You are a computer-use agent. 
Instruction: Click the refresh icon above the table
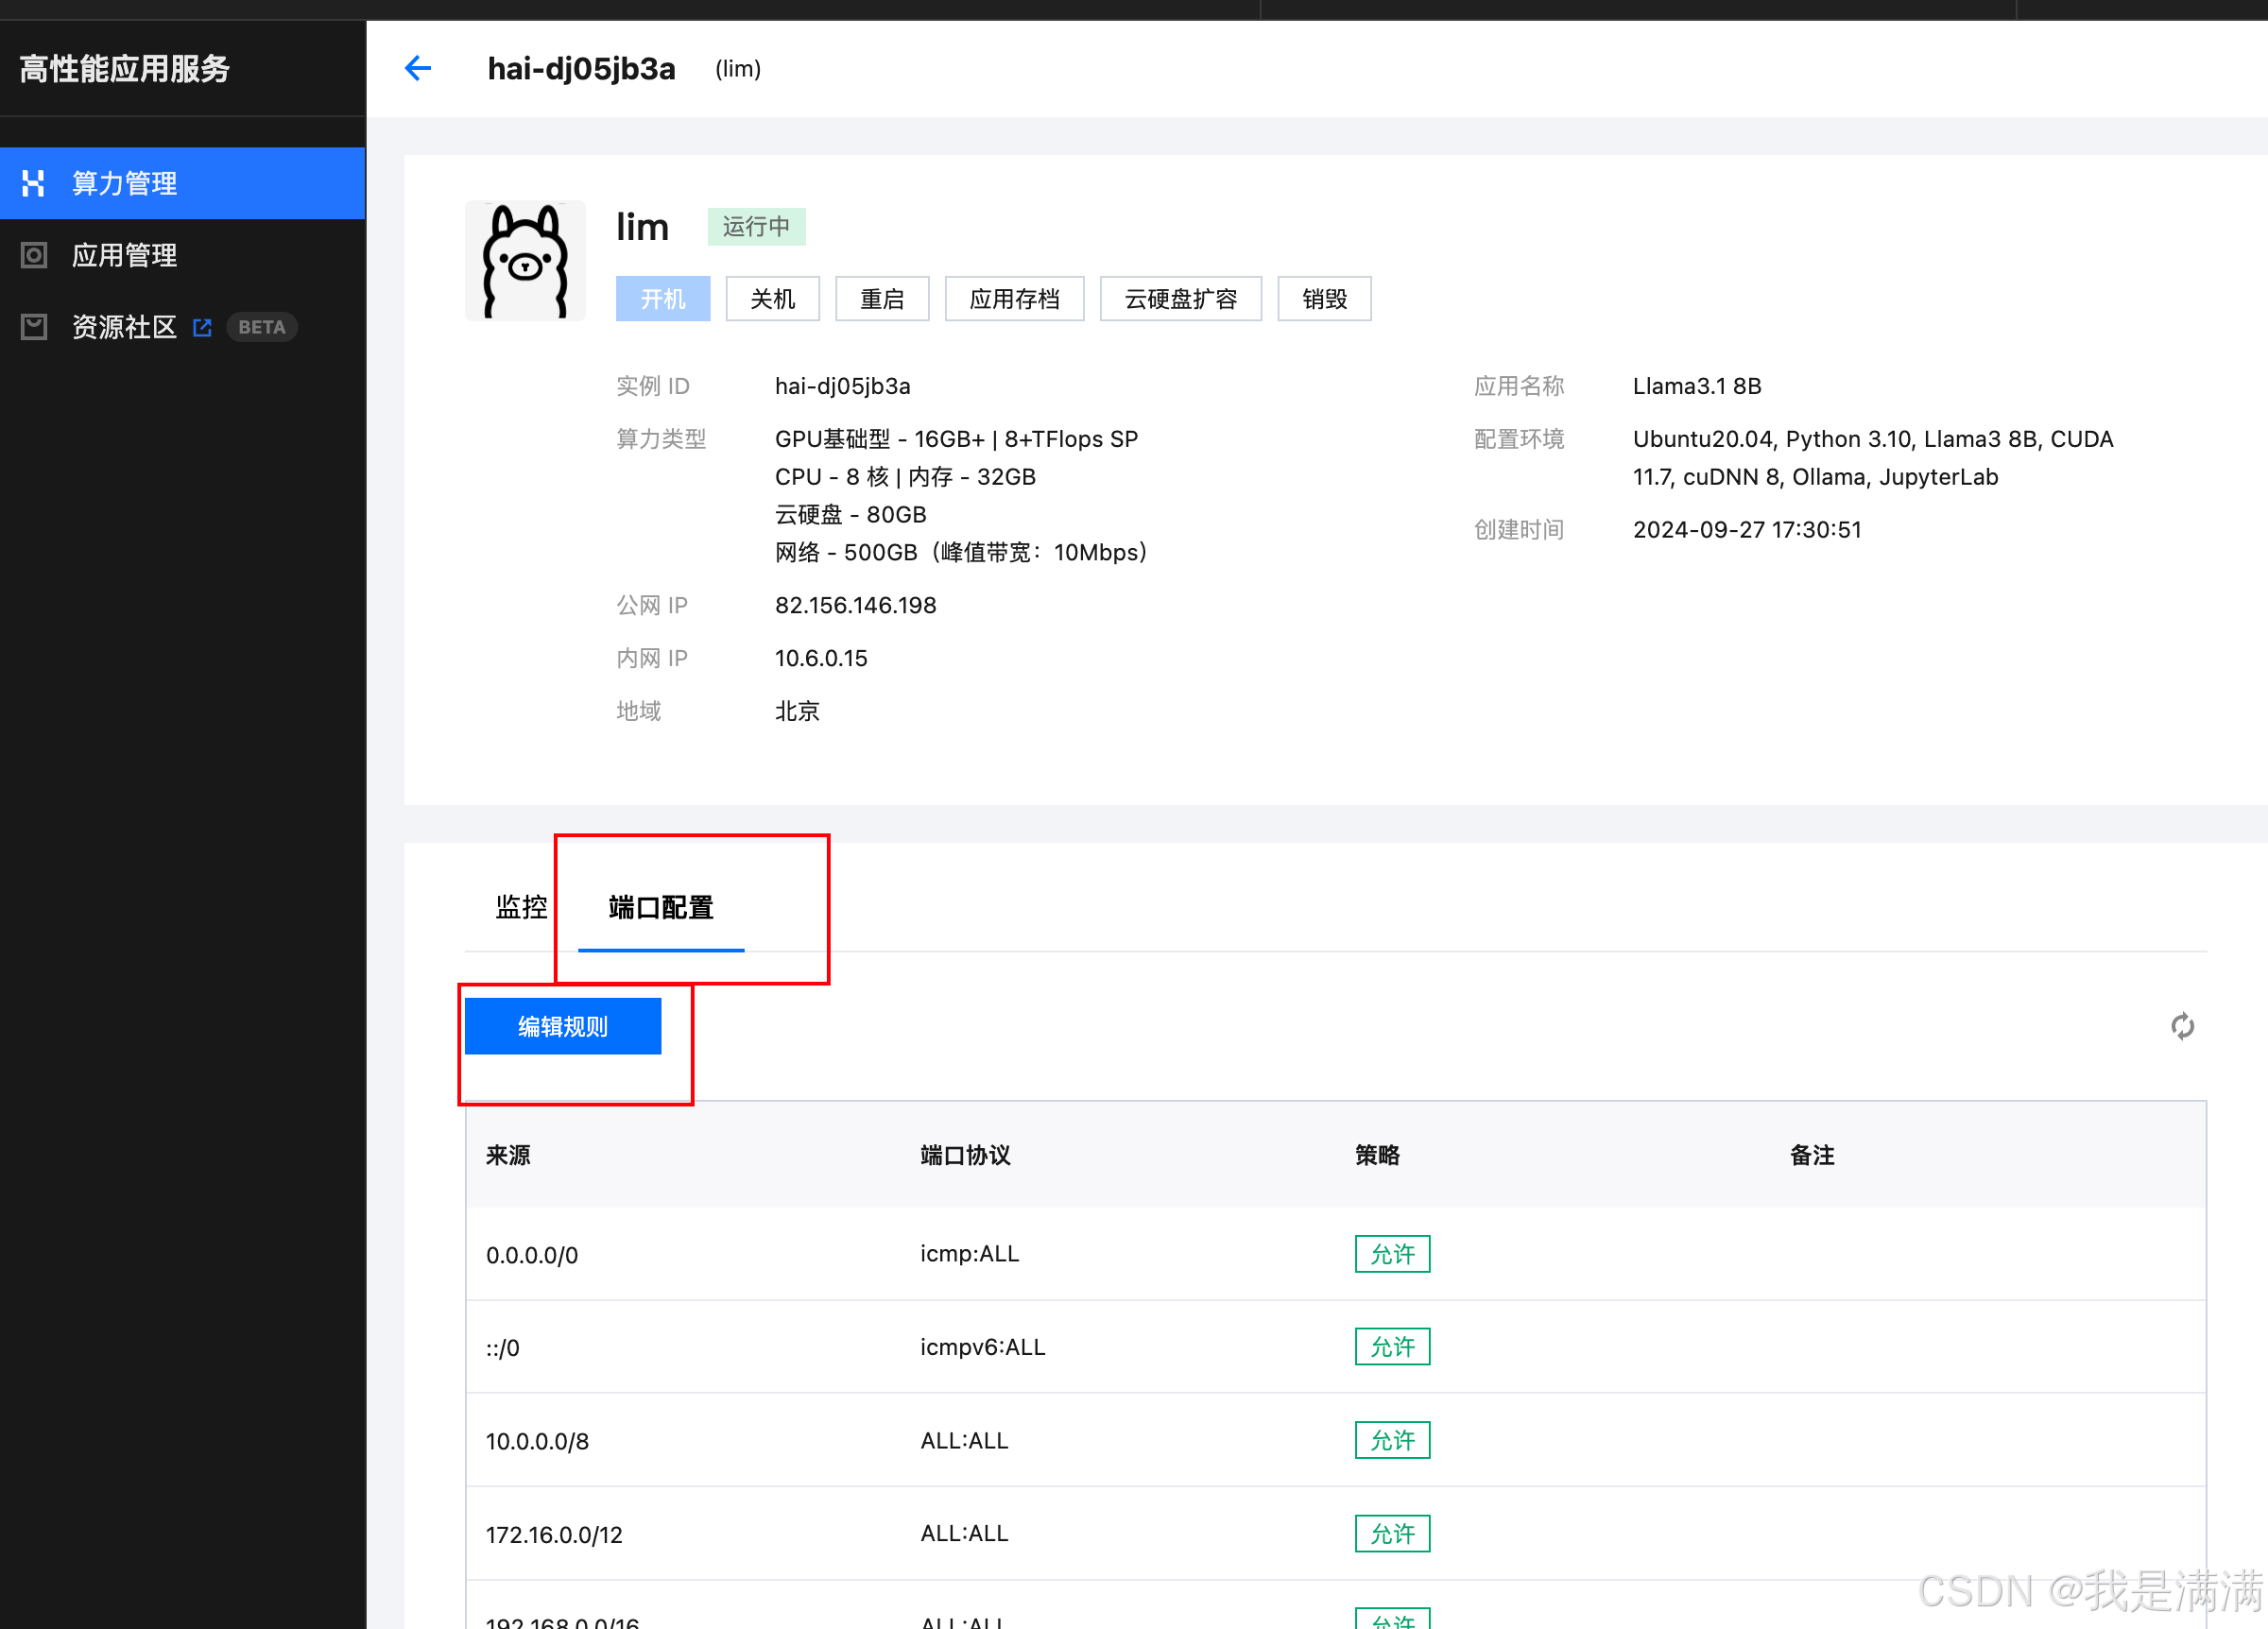[x=2182, y=1026]
